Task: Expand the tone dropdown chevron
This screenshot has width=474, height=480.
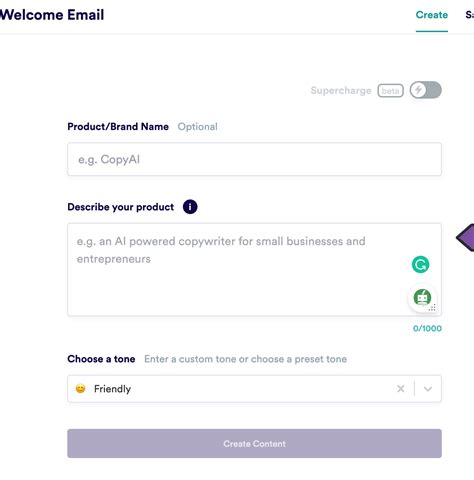Action: pos(428,389)
